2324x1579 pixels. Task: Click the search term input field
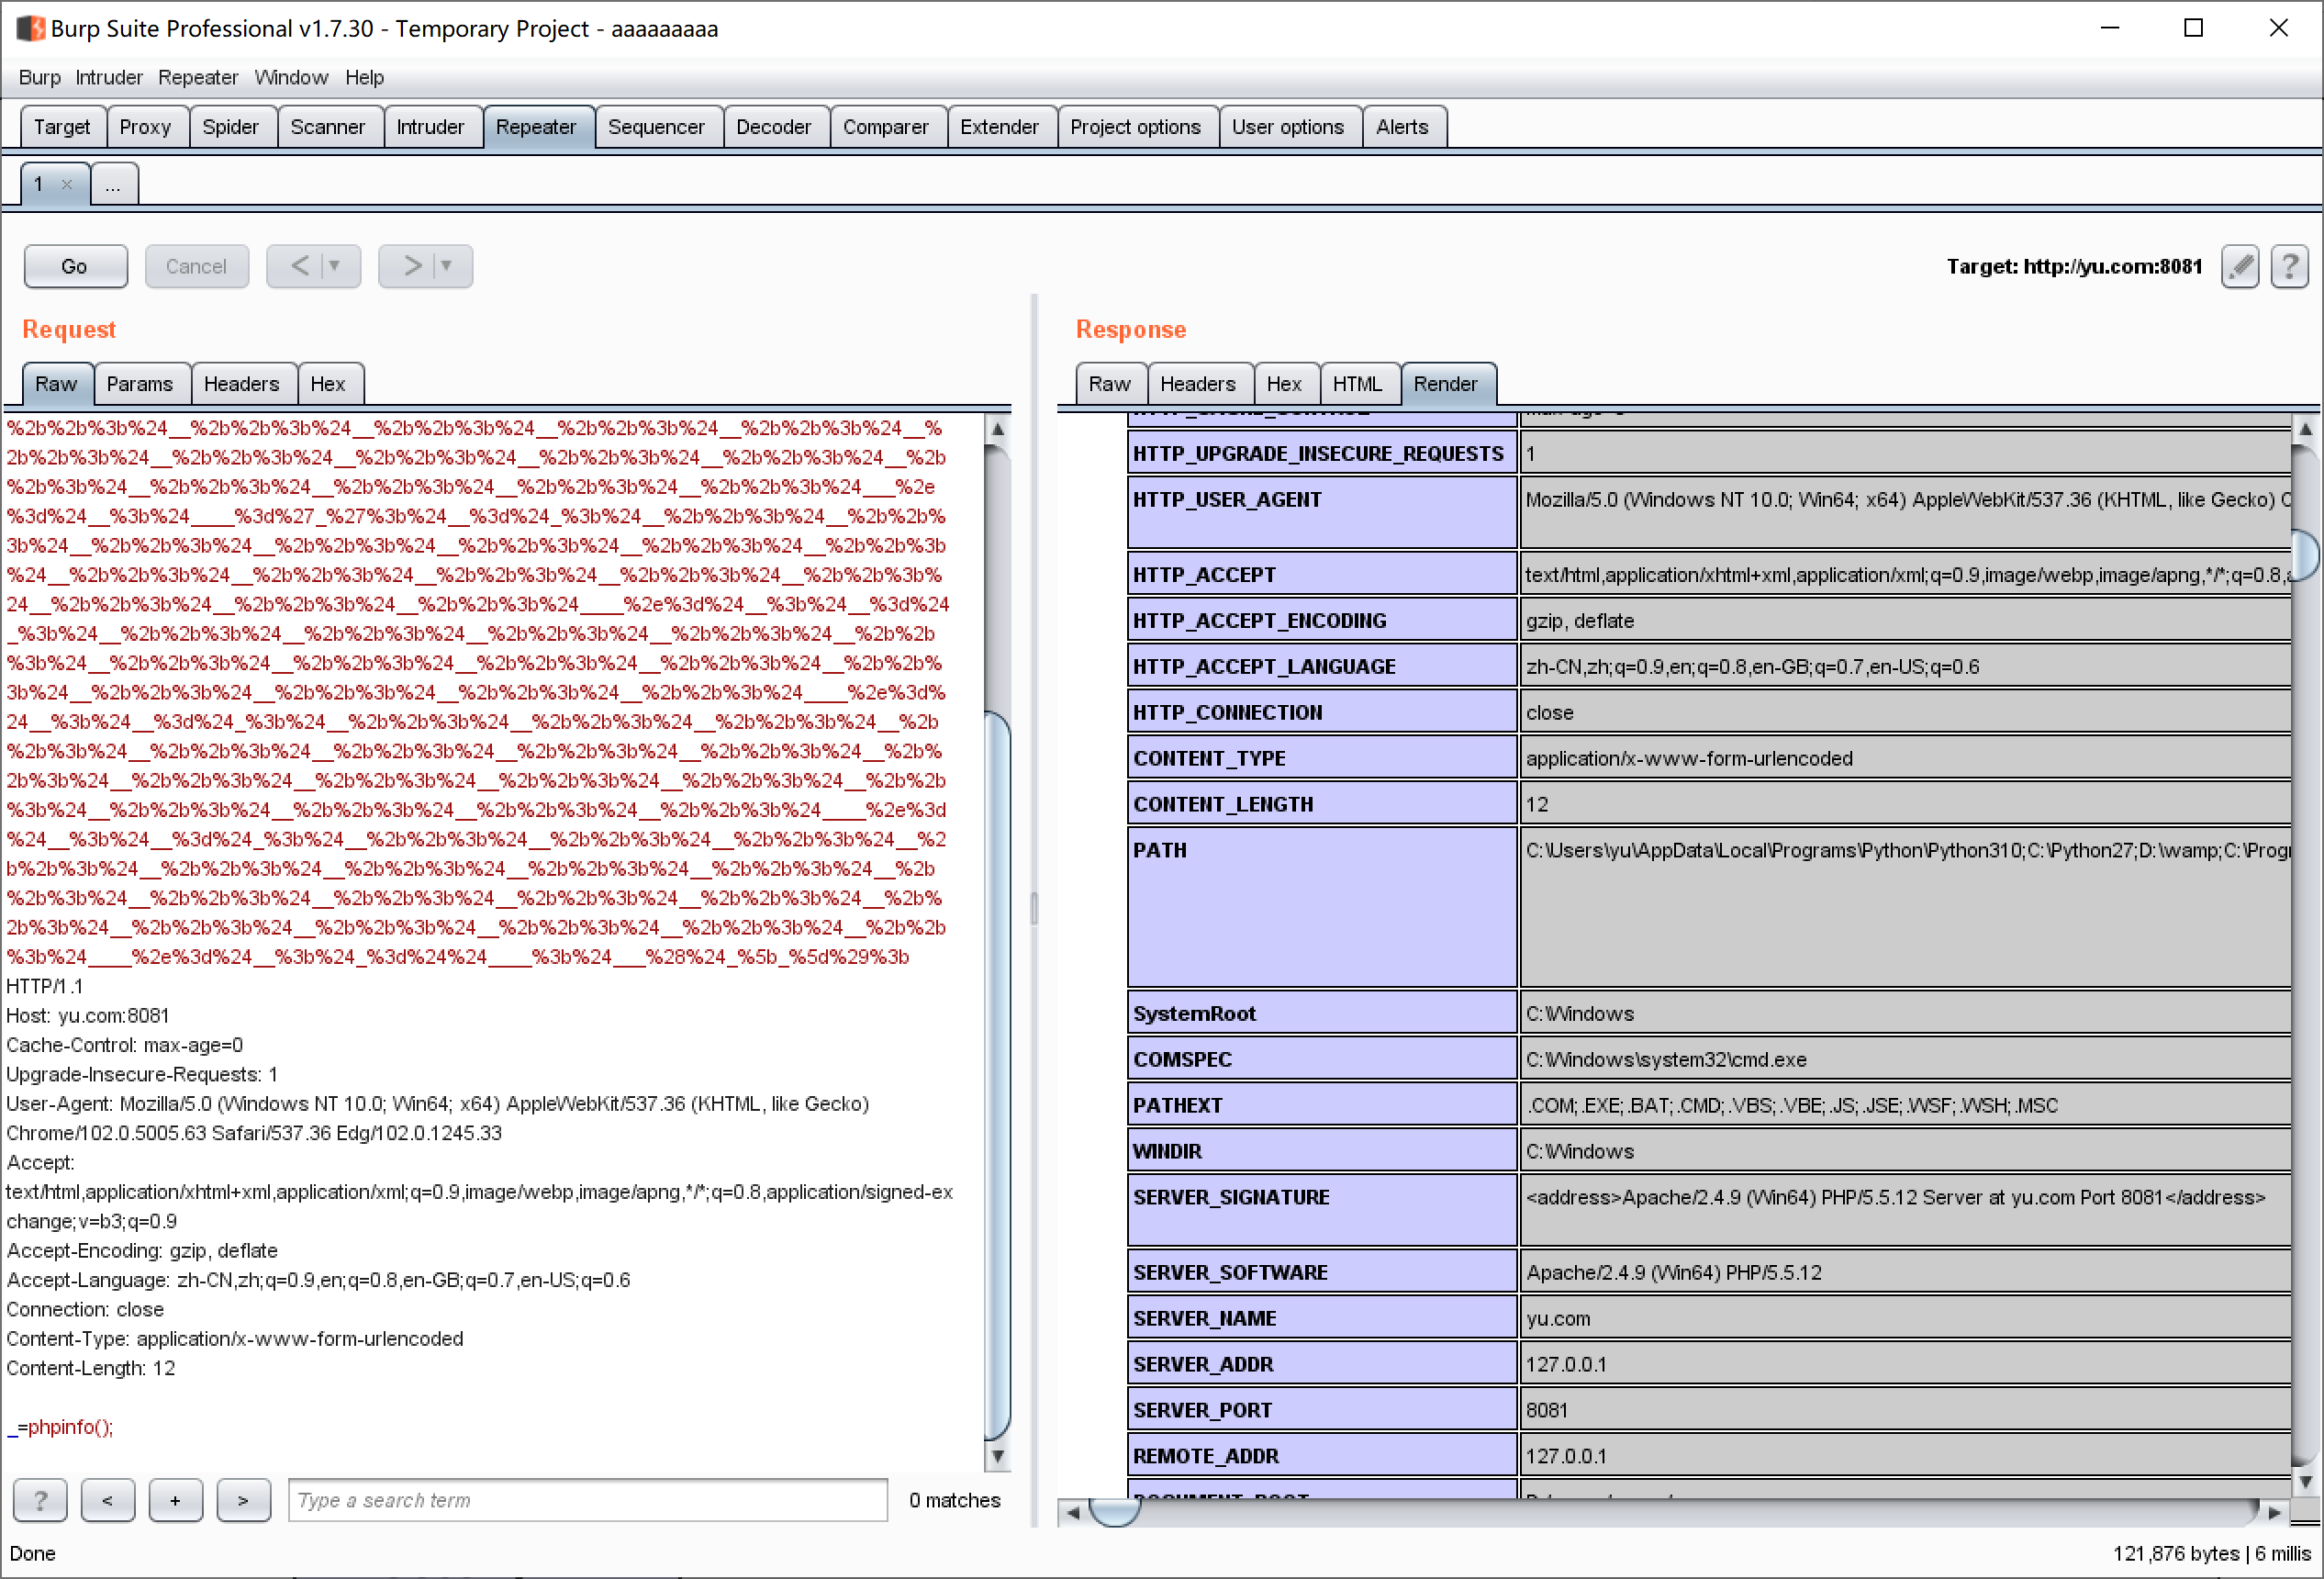[587, 1500]
